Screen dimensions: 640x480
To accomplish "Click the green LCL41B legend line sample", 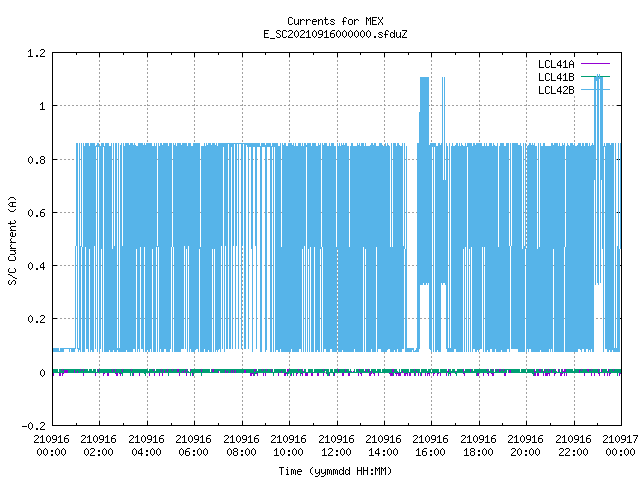I will pos(595,76).
